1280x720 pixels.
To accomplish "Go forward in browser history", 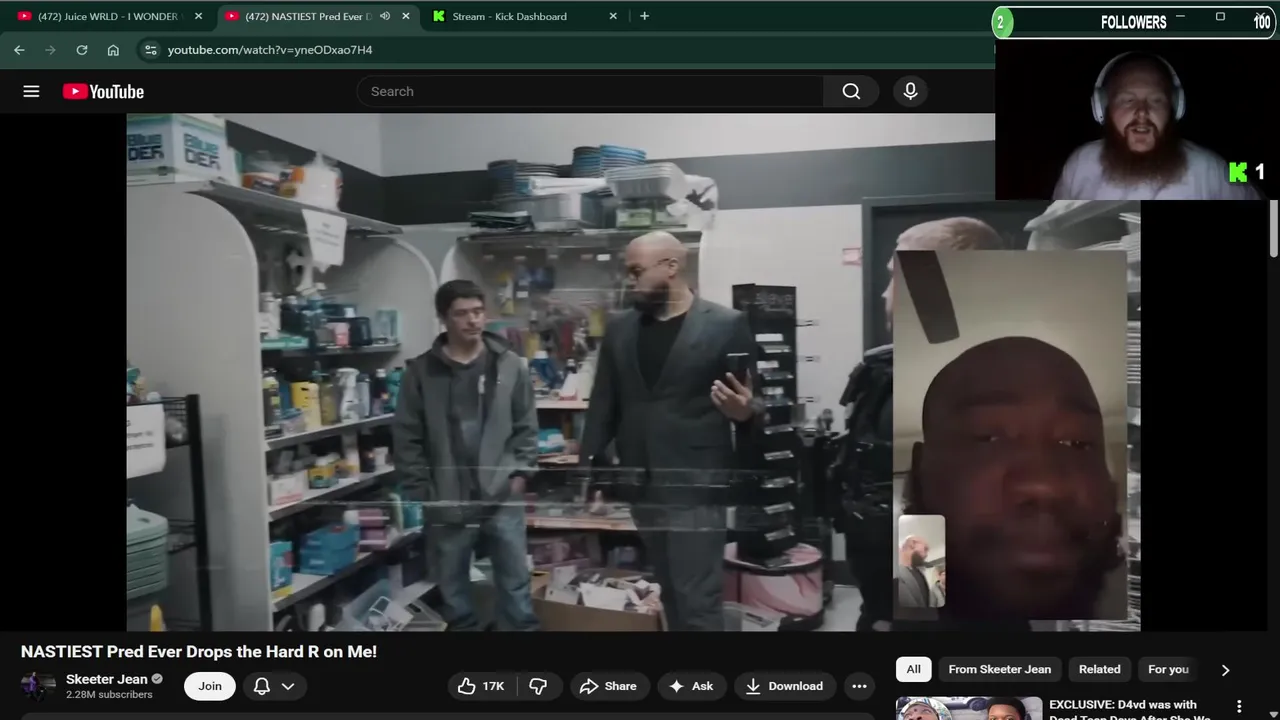I will tap(50, 50).
